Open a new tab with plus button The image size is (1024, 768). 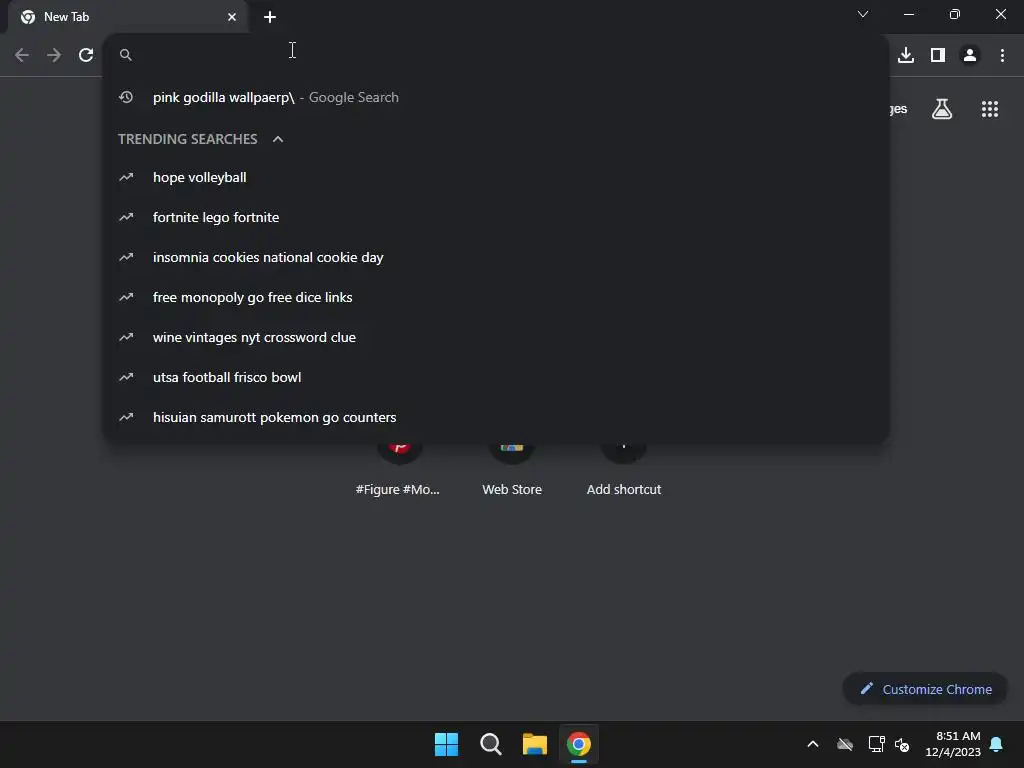(x=270, y=17)
